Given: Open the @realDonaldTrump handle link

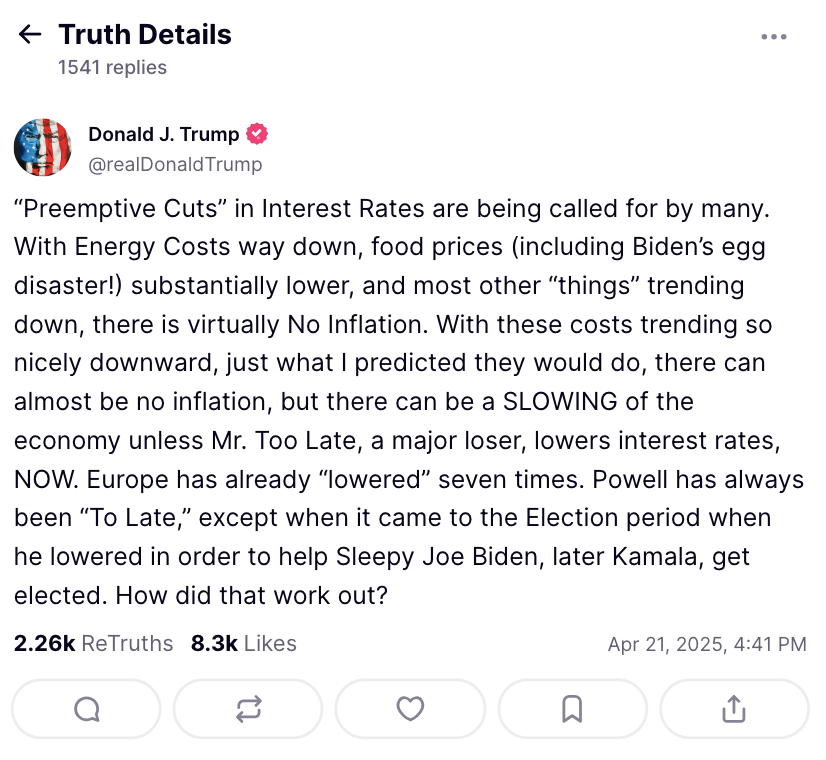Looking at the screenshot, I should coord(175,164).
